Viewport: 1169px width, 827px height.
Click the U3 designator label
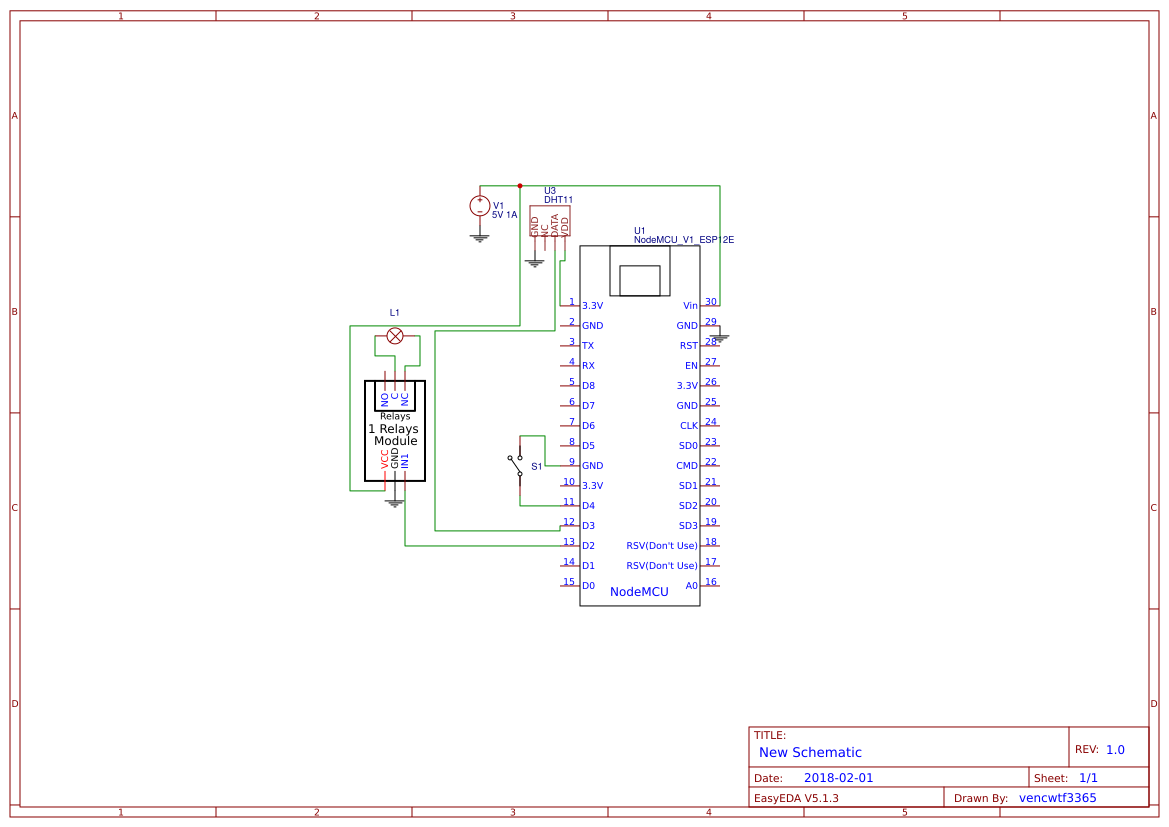(x=549, y=191)
